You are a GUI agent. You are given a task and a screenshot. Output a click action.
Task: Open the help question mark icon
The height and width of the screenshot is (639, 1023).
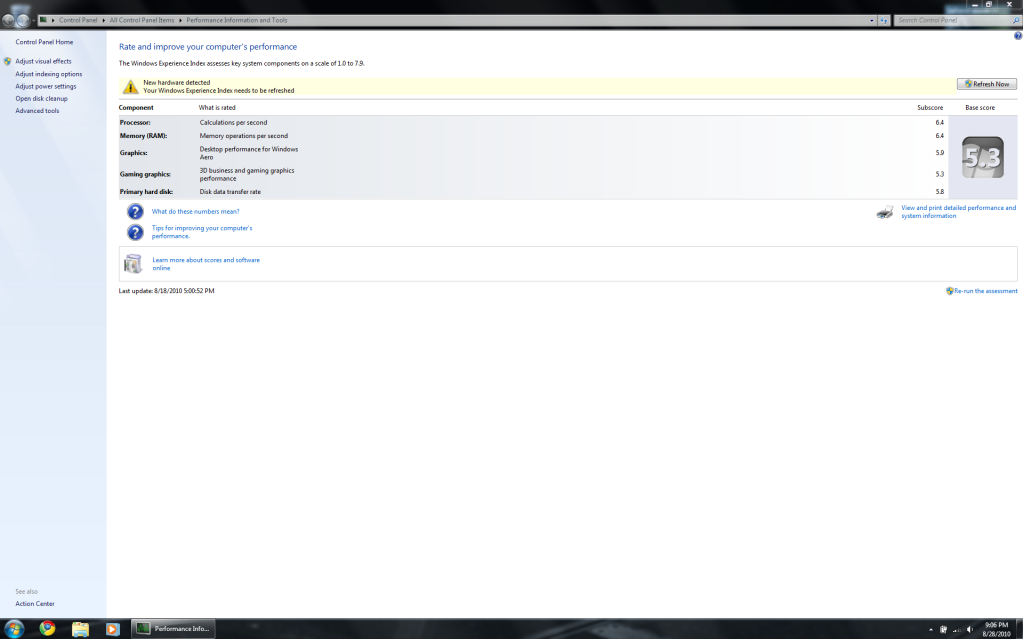pos(1017,36)
